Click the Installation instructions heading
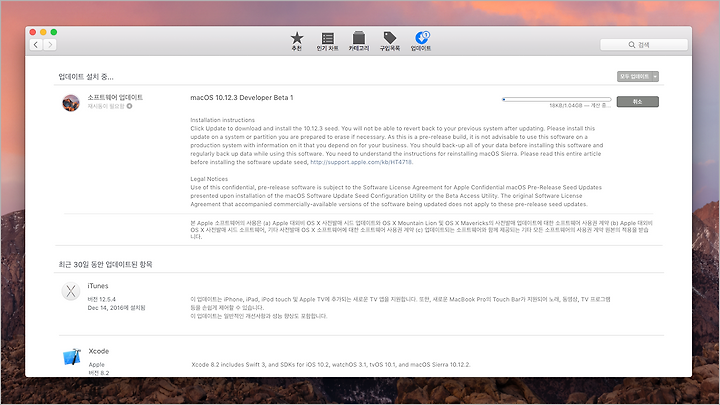This screenshot has width=720, height=405. pos(222,120)
